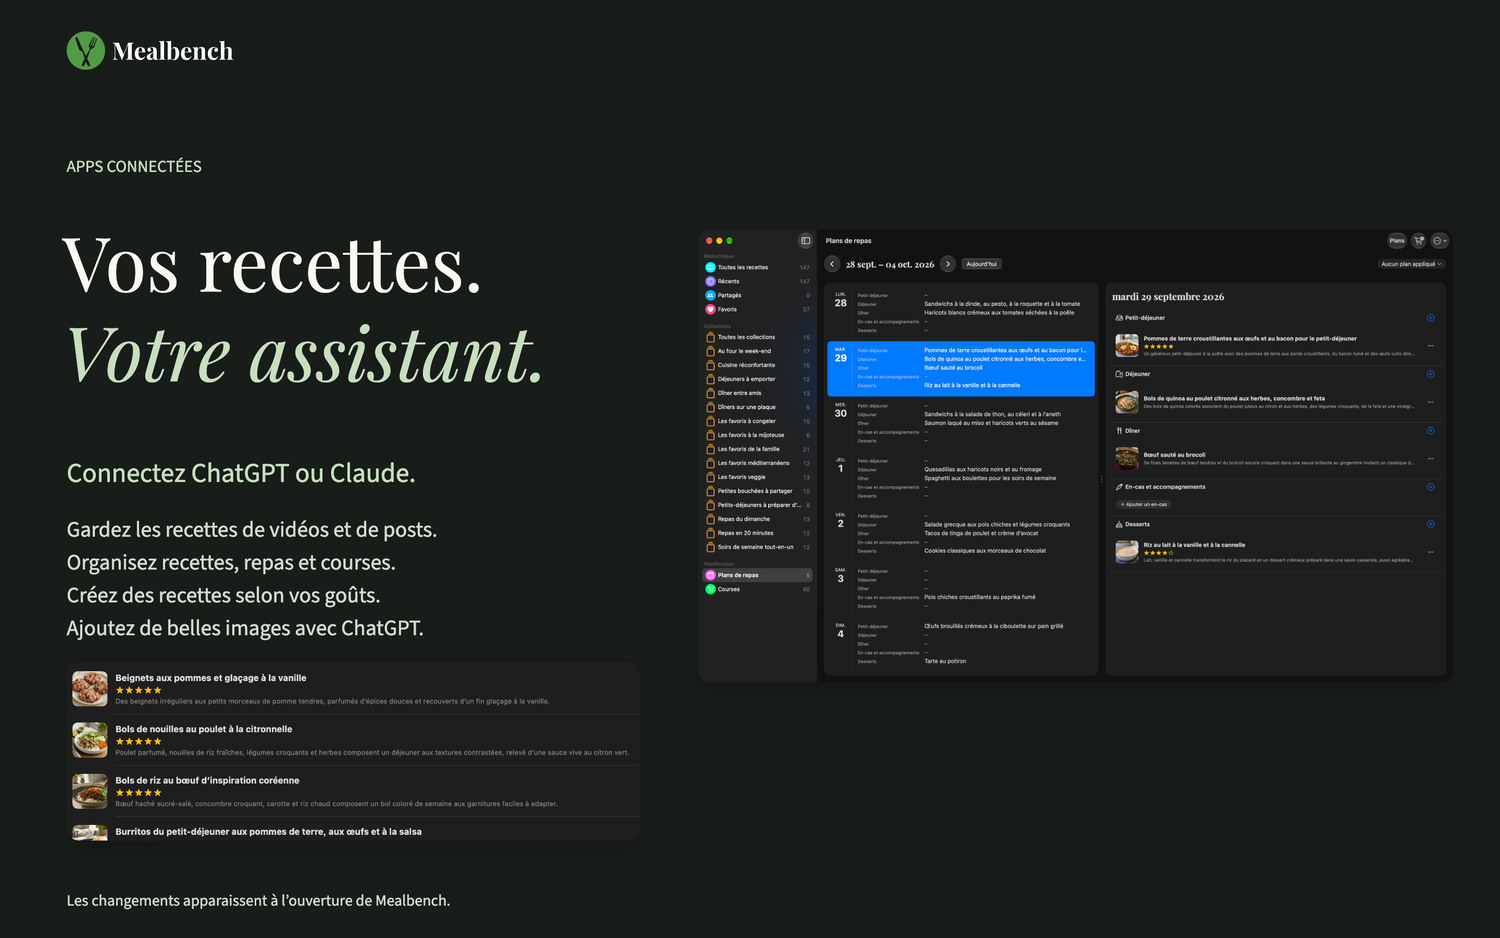Select Friday 2 in the week plan
Image resolution: width=1500 pixels, height=938 pixels.
click(x=961, y=533)
